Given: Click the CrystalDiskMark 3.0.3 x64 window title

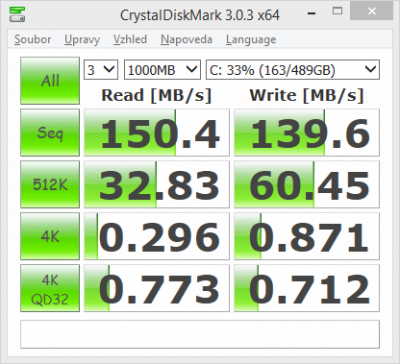Looking at the screenshot, I should coord(200,15).
